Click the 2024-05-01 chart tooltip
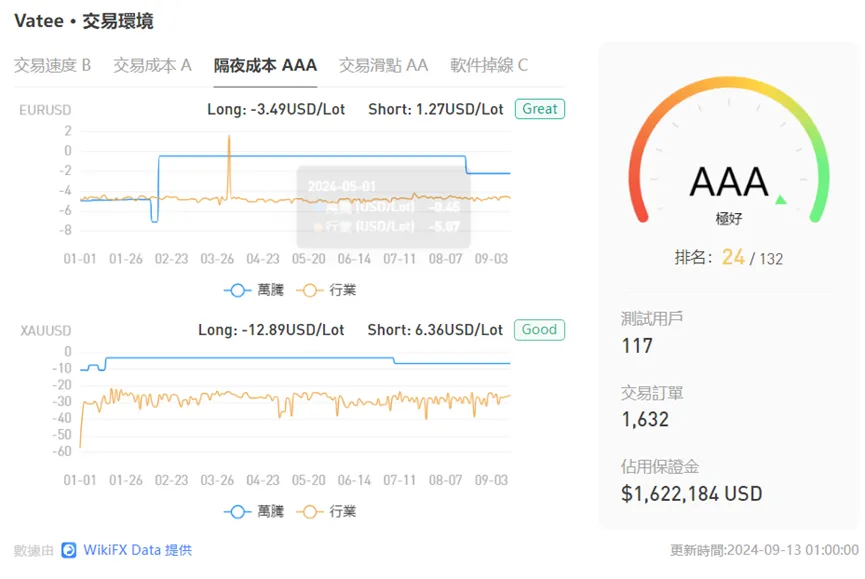This screenshot has height=579, width=865. click(383, 207)
